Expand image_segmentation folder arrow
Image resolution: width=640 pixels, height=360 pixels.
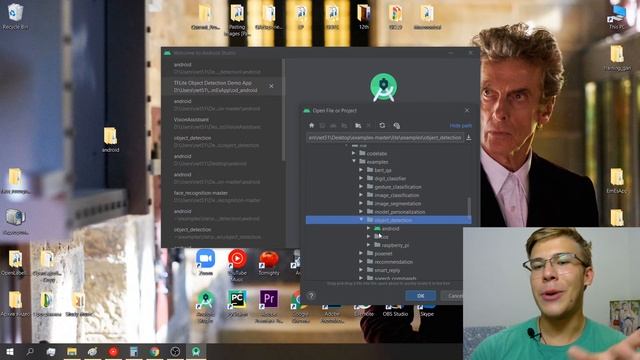(361, 204)
